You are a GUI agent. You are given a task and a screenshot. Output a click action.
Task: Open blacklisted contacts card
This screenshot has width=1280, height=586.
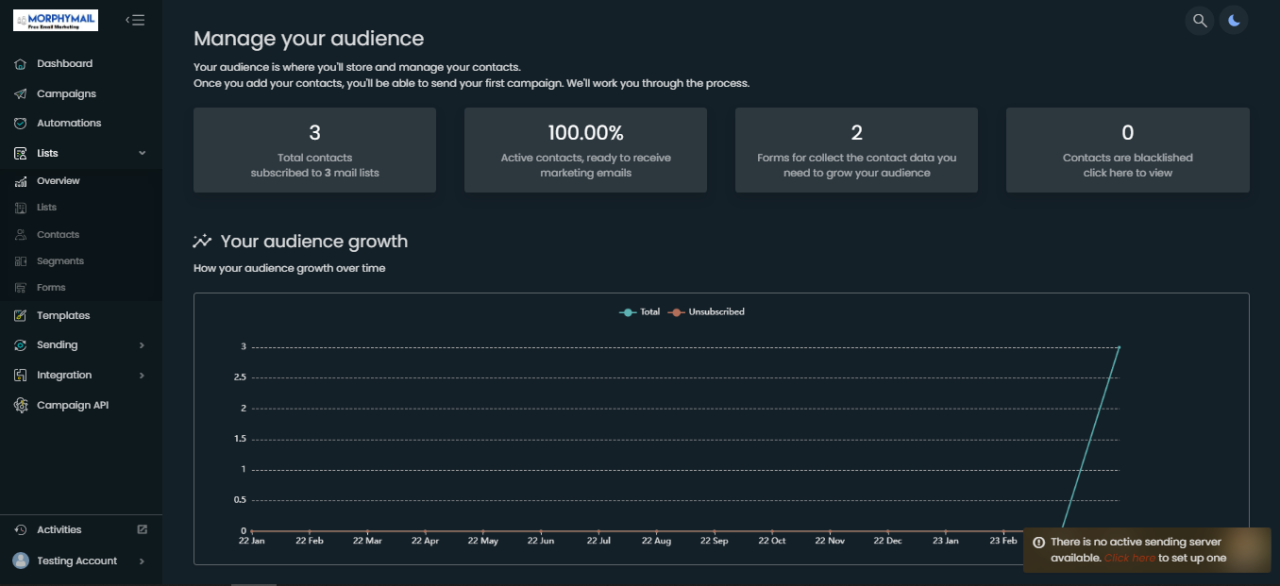click(x=1127, y=150)
